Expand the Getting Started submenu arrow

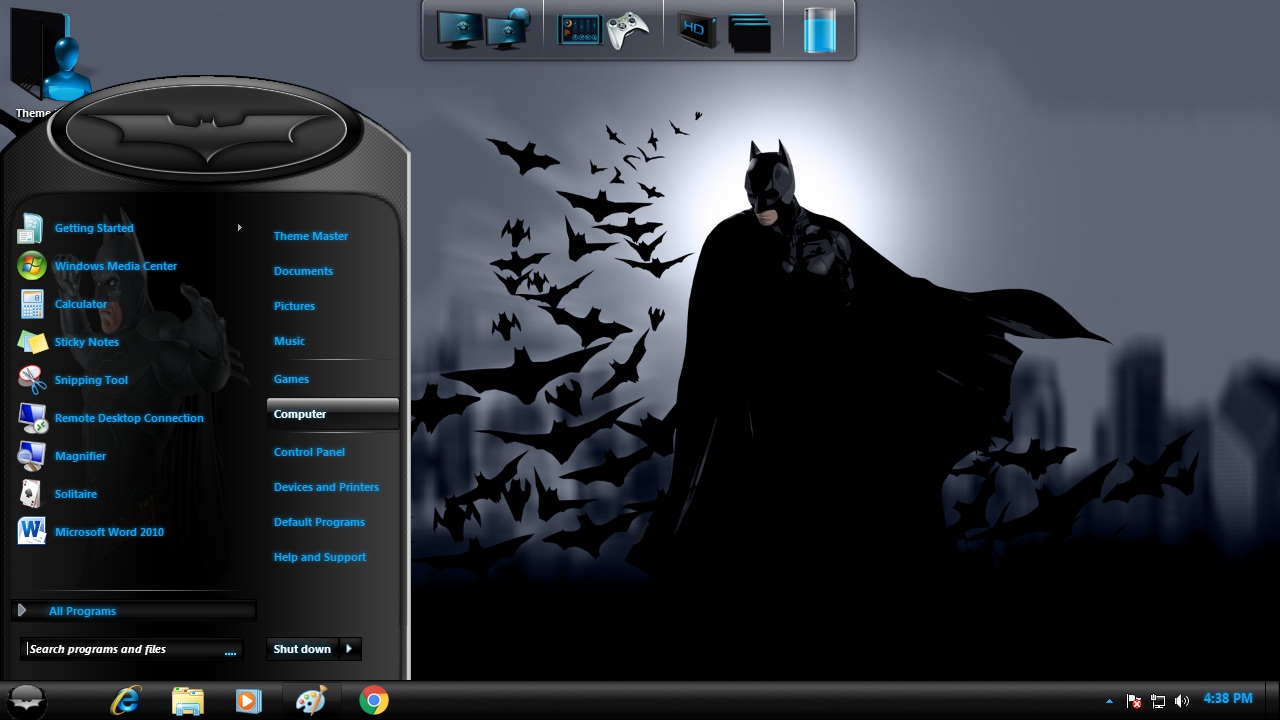coord(240,228)
